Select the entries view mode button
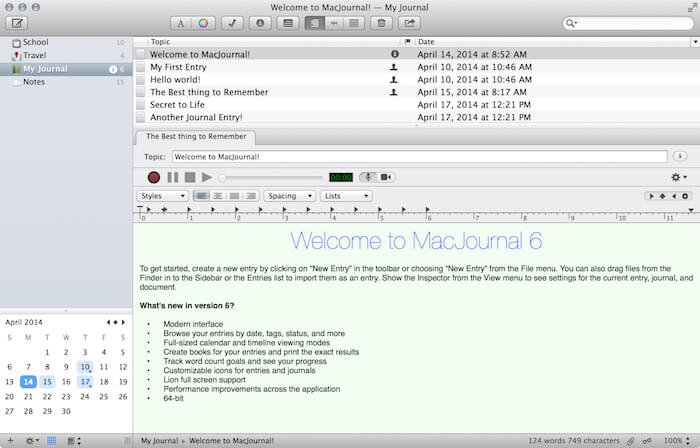The height and width of the screenshot is (448, 700). (314, 23)
